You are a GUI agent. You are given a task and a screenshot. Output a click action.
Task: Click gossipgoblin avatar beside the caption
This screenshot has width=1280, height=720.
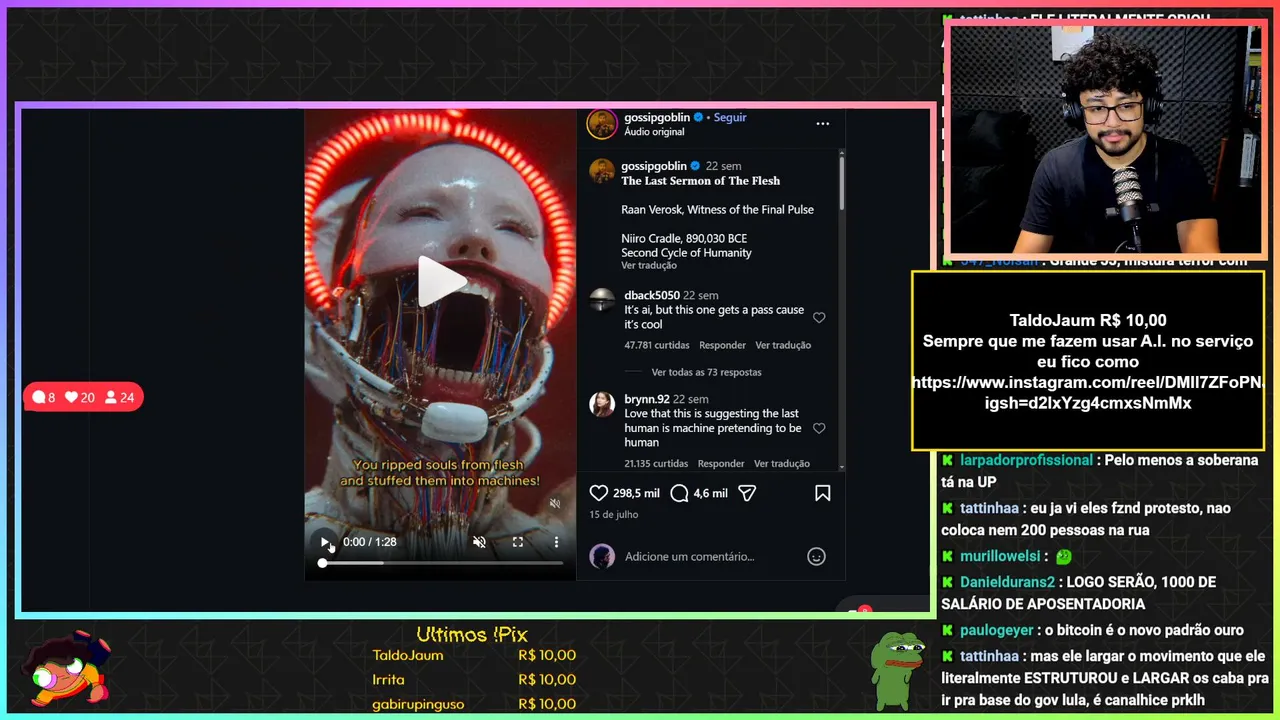tap(602, 171)
